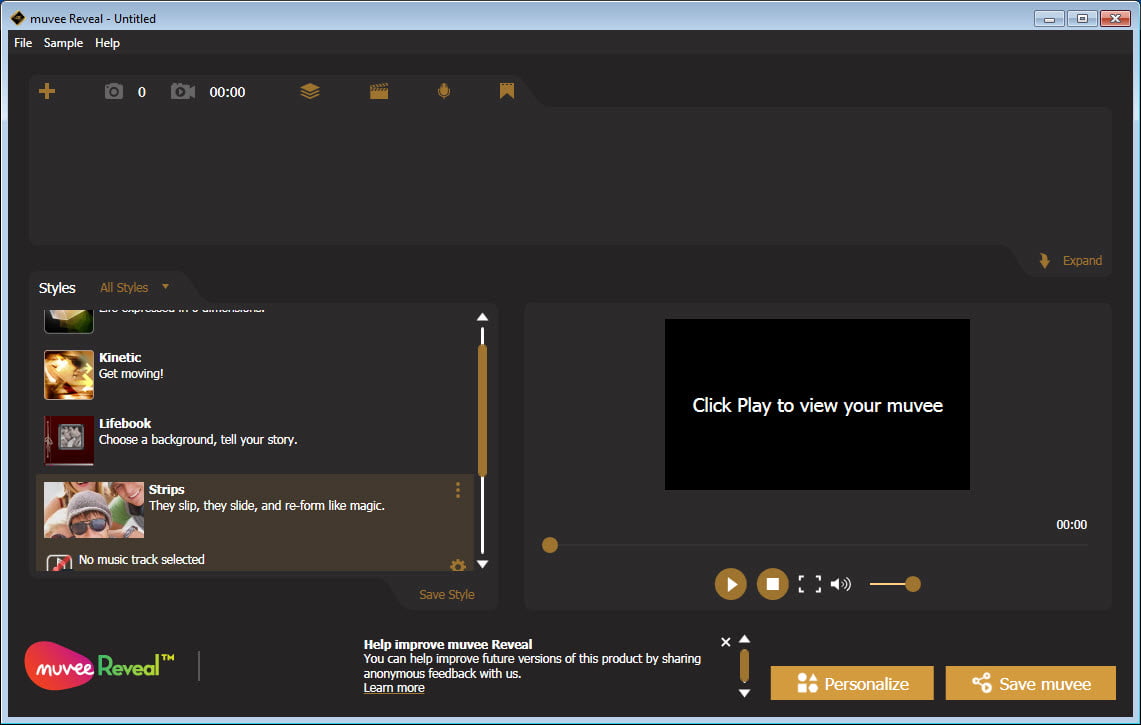Click the no music track icon
Image resolution: width=1141 pixels, height=725 pixels.
(x=59, y=562)
